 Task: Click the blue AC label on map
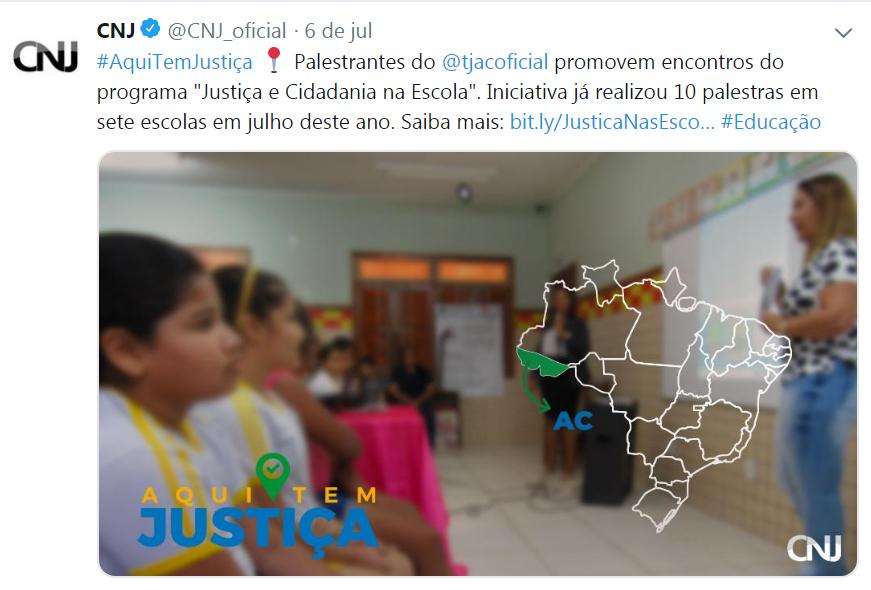(573, 422)
